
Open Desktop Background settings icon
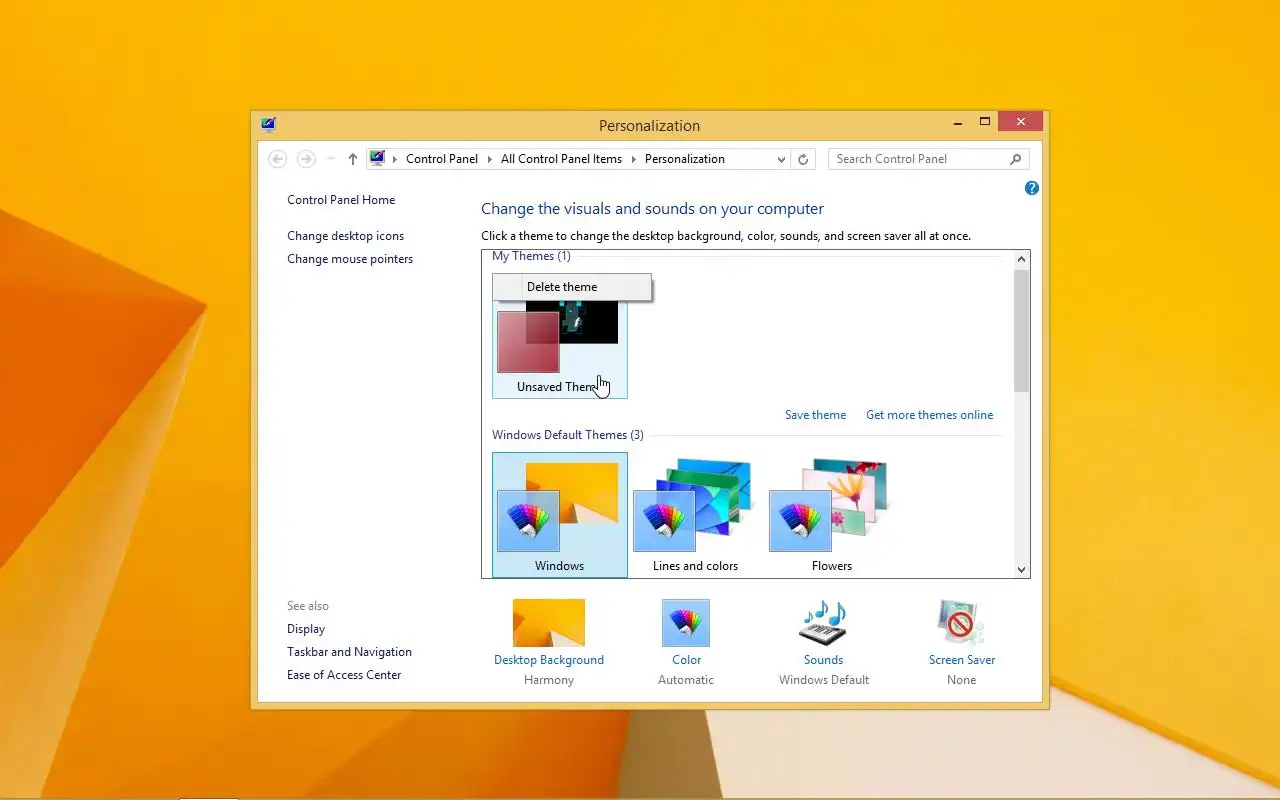tap(549, 623)
